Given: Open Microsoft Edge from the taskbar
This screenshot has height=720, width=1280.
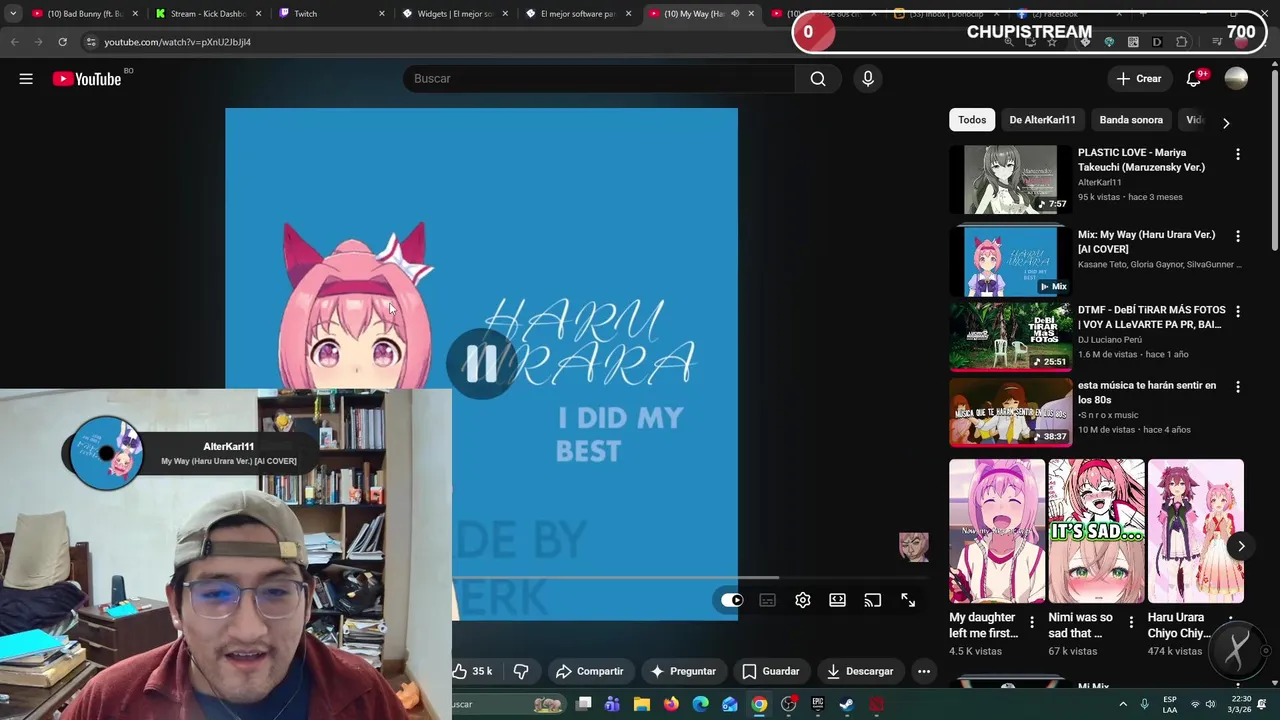Looking at the screenshot, I should (x=701, y=704).
